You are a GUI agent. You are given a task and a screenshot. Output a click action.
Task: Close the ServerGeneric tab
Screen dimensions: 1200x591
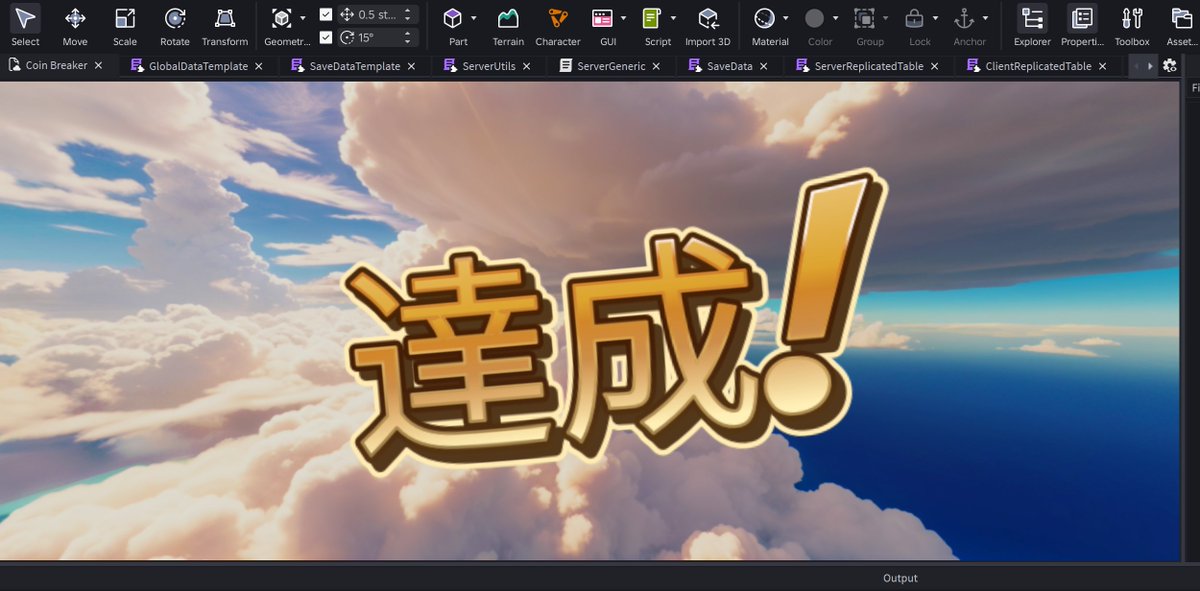click(x=656, y=66)
